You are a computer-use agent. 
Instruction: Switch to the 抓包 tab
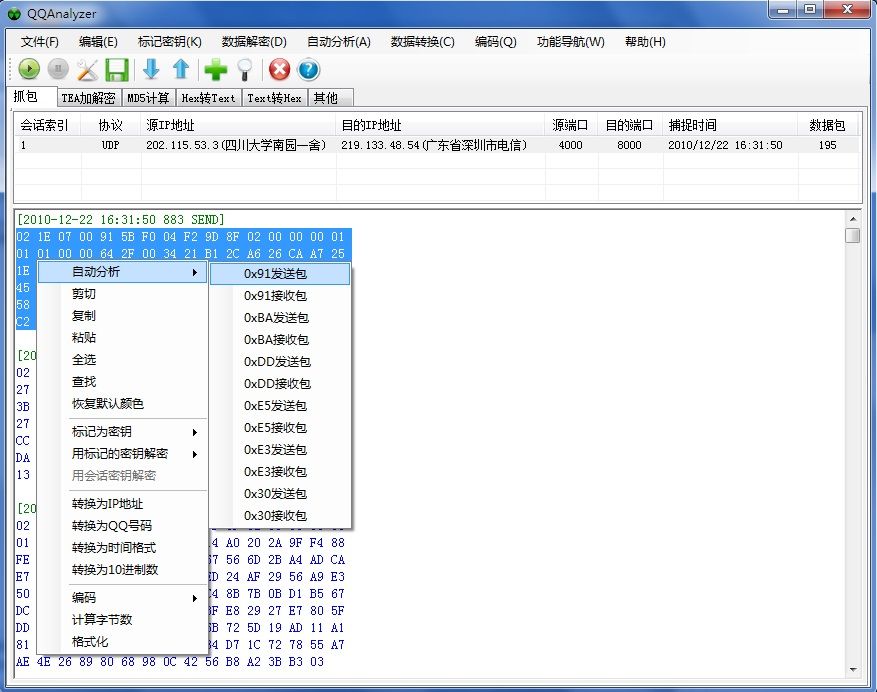coord(32,97)
